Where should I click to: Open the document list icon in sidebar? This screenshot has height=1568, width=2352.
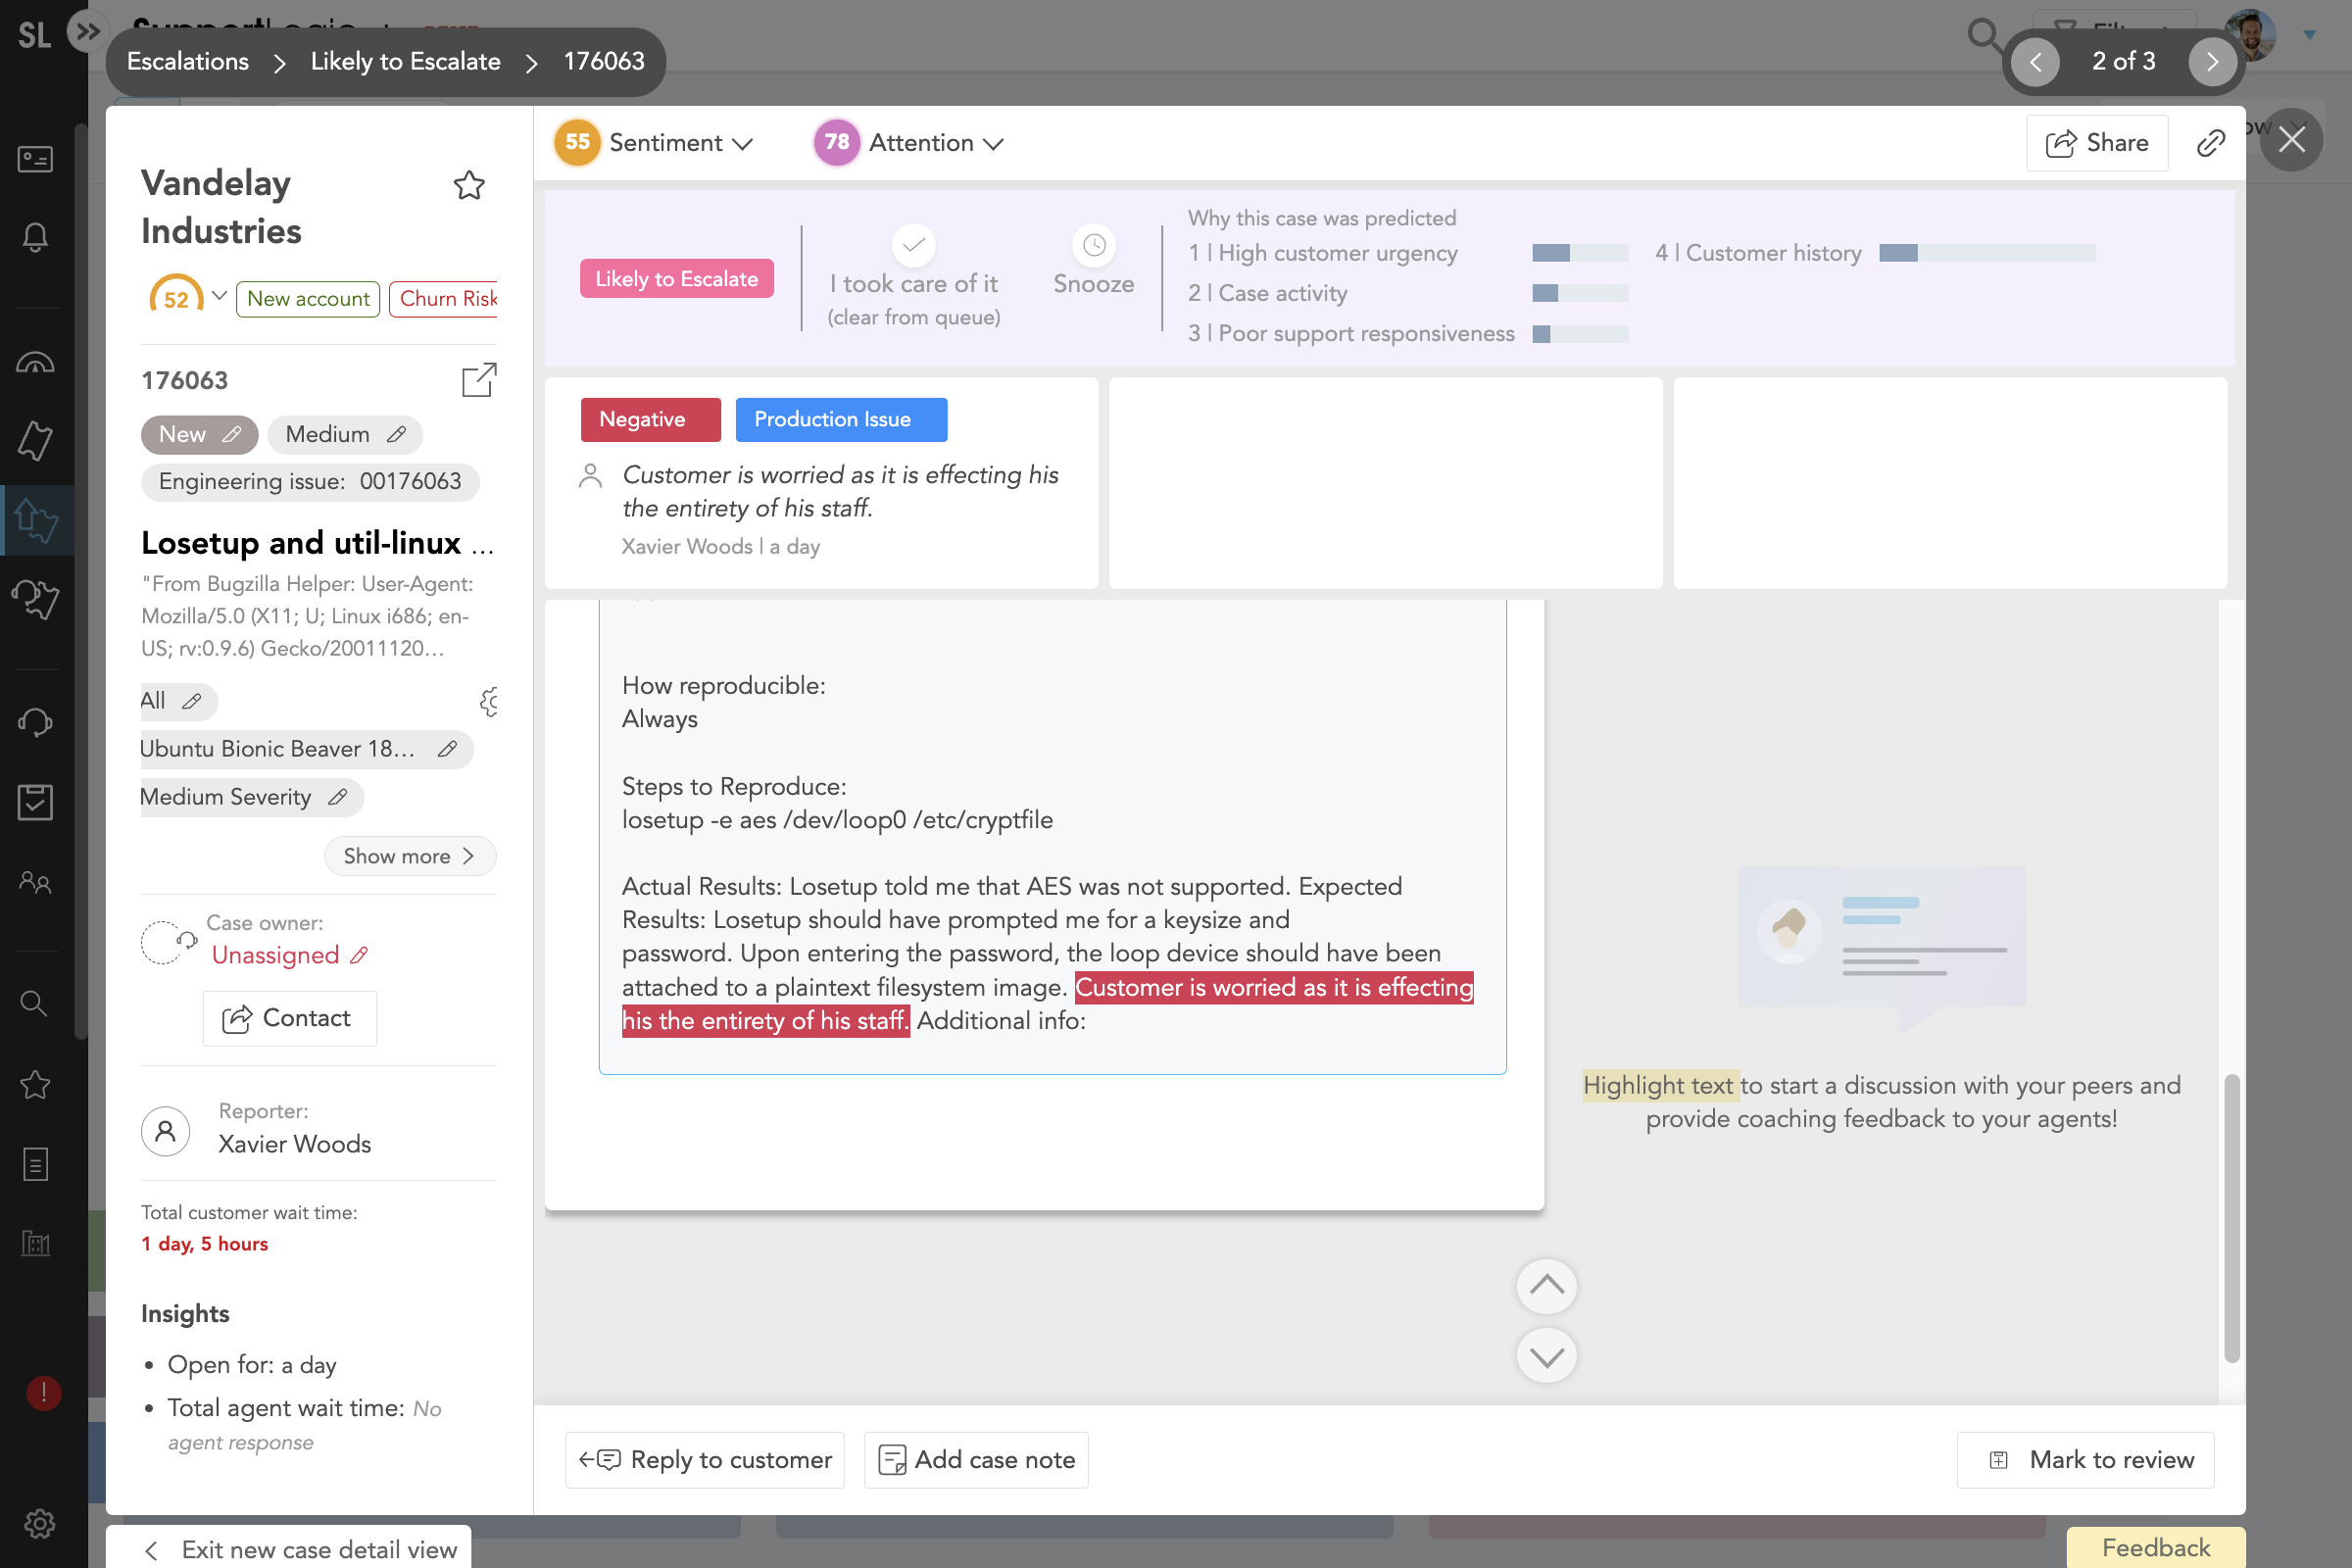click(35, 1164)
